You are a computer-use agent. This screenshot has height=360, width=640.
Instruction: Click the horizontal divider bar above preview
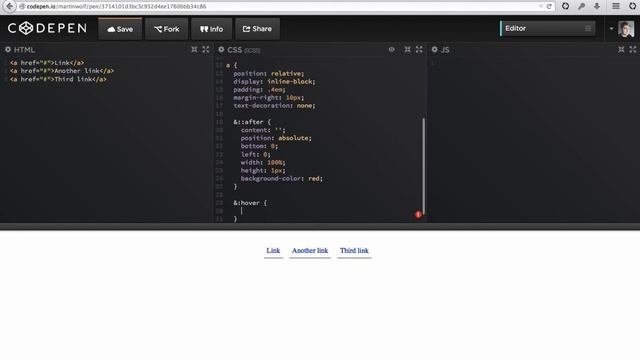[320, 227]
